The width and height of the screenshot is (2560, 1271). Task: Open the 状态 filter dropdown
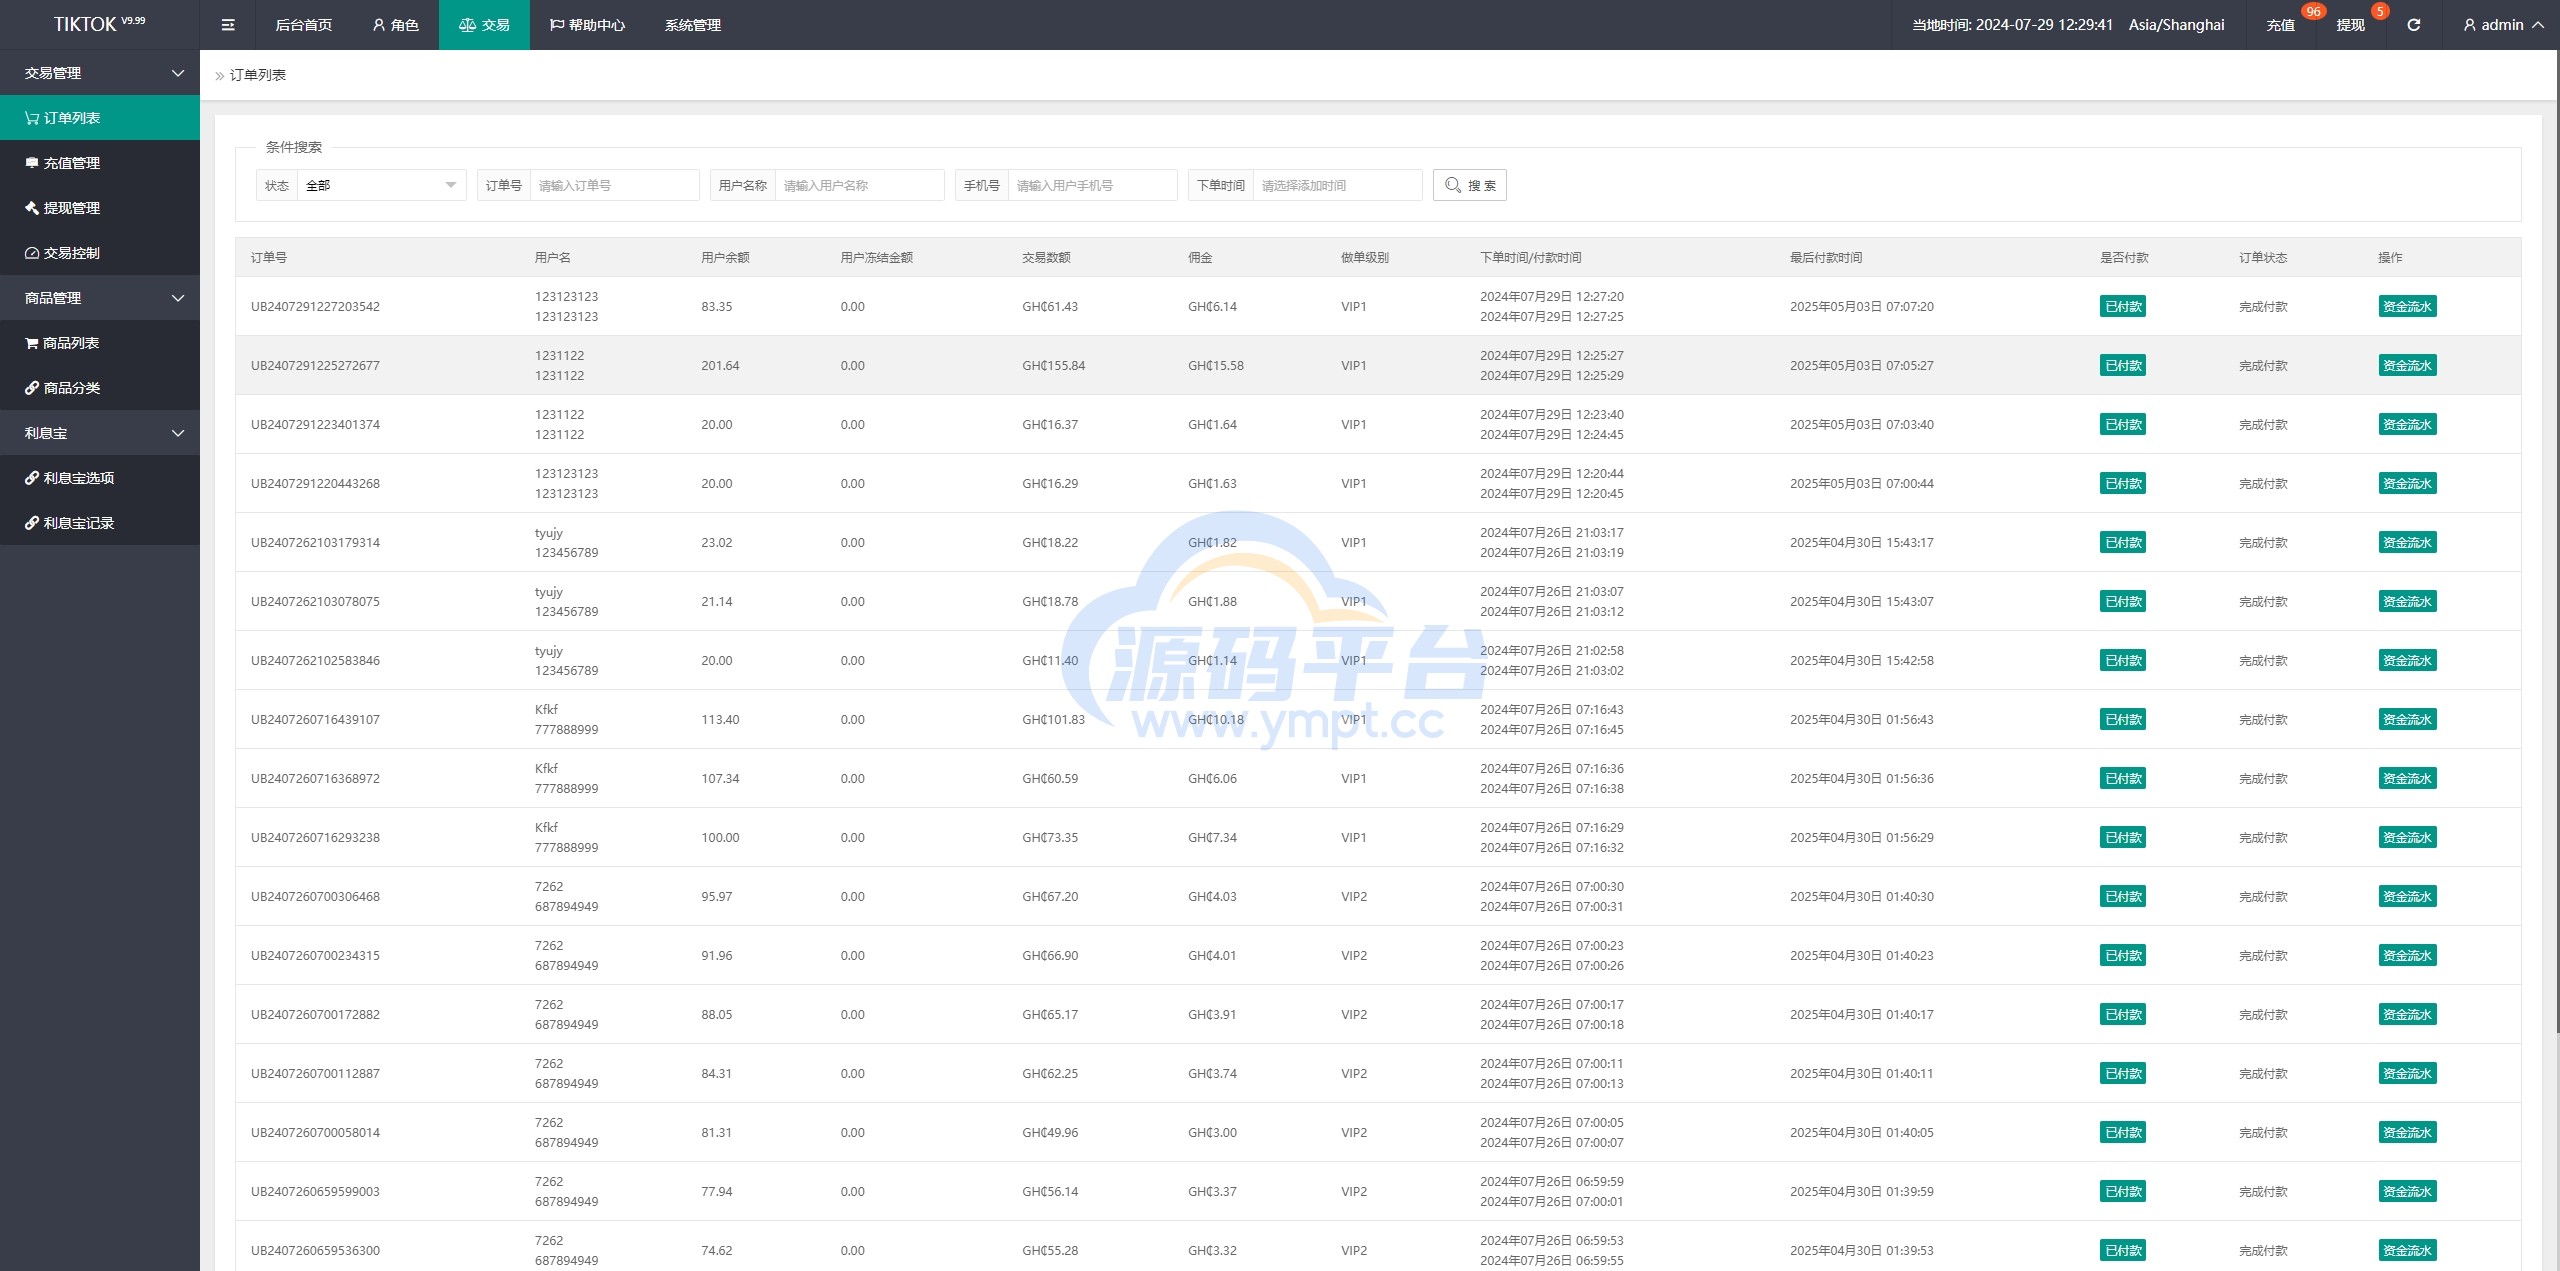[381, 185]
